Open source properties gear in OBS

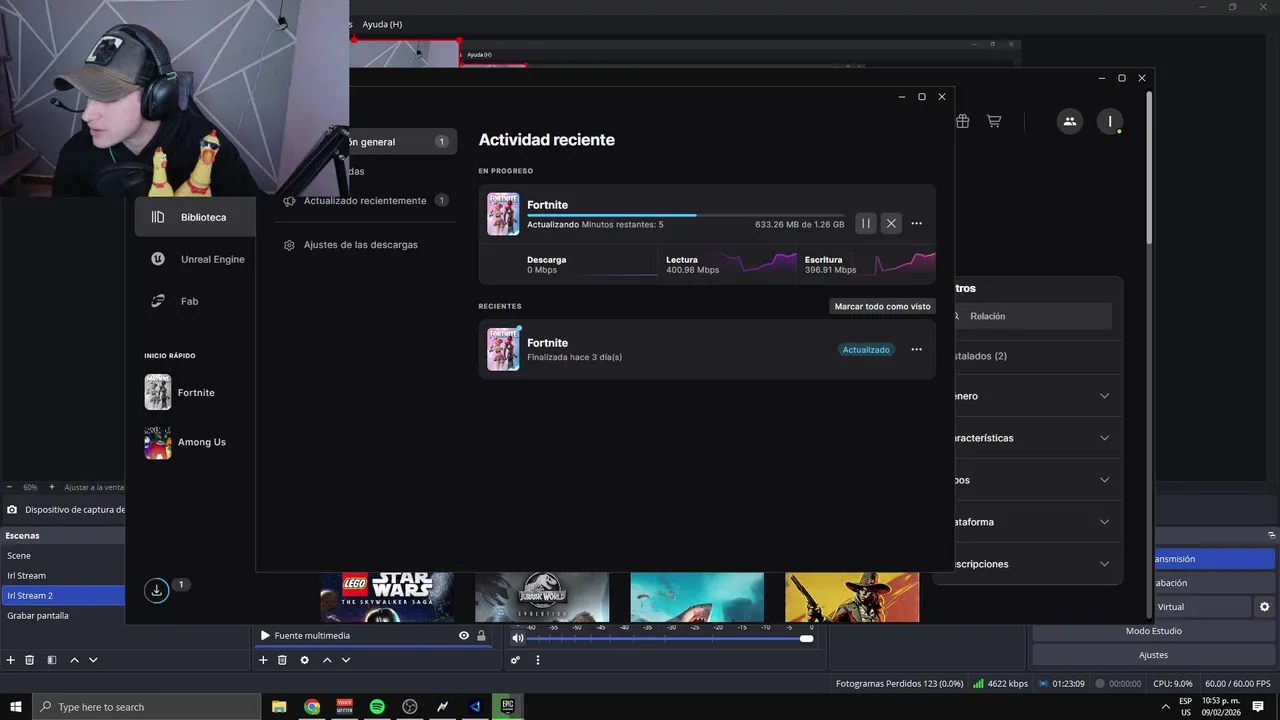(305, 660)
